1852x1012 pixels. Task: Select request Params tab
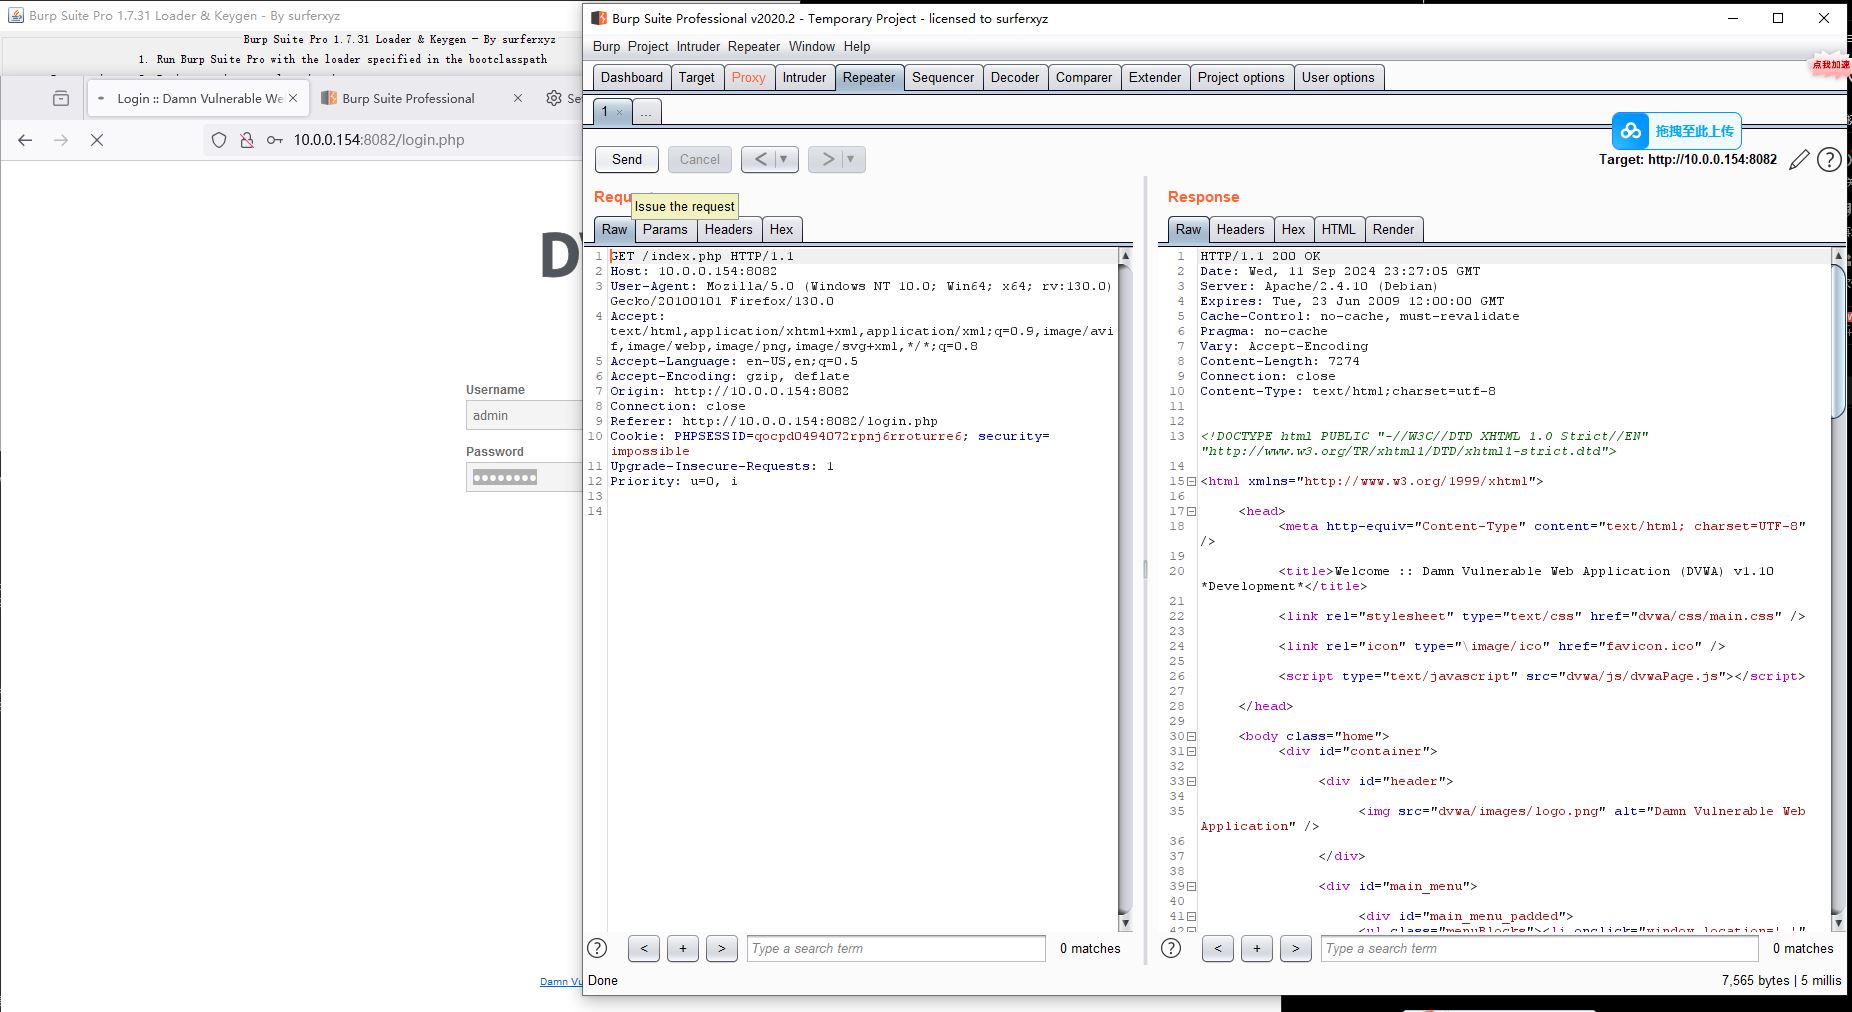pos(665,229)
